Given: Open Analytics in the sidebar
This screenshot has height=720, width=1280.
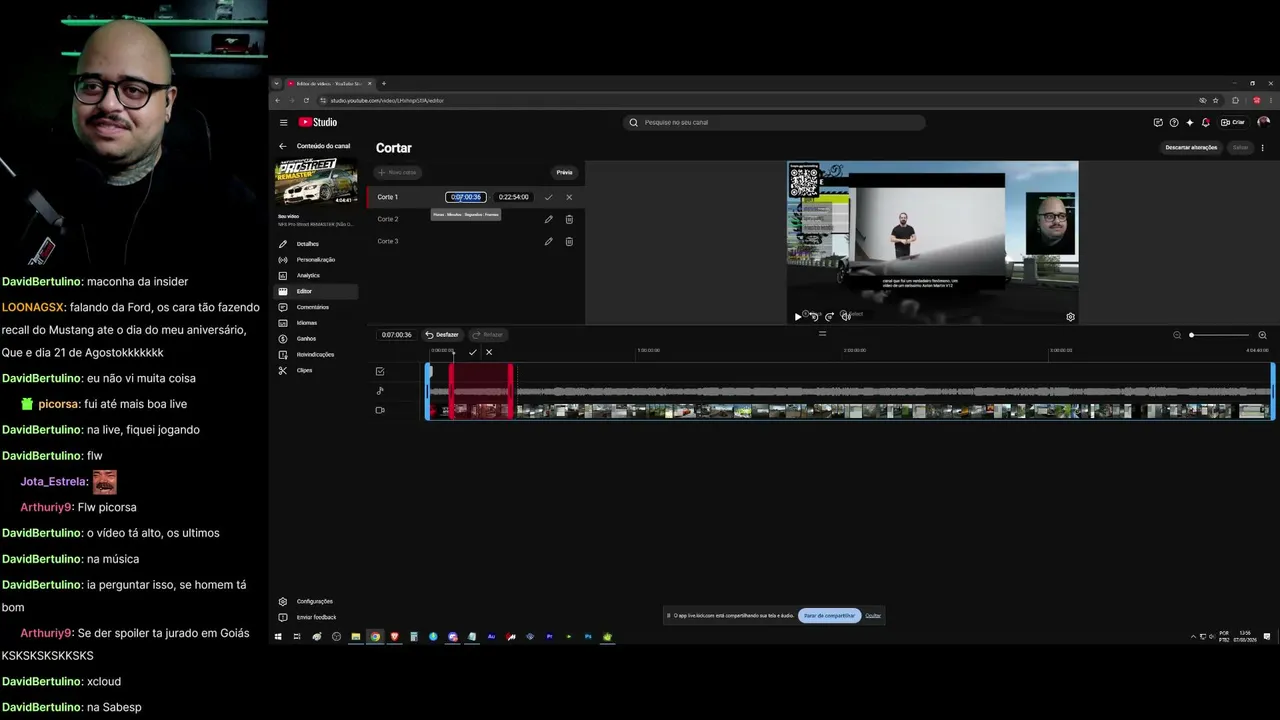Looking at the screenshot, I should point(315,275).
